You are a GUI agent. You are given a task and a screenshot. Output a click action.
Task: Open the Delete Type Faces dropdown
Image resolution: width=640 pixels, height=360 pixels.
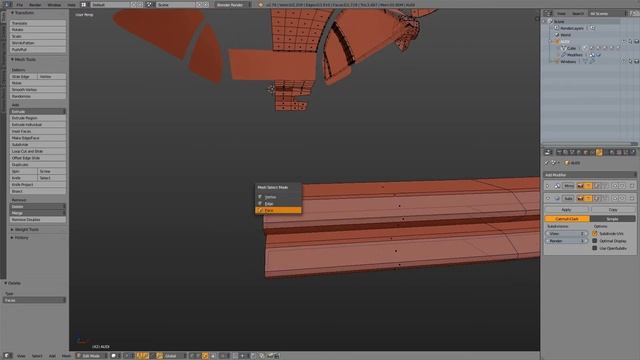34,300
